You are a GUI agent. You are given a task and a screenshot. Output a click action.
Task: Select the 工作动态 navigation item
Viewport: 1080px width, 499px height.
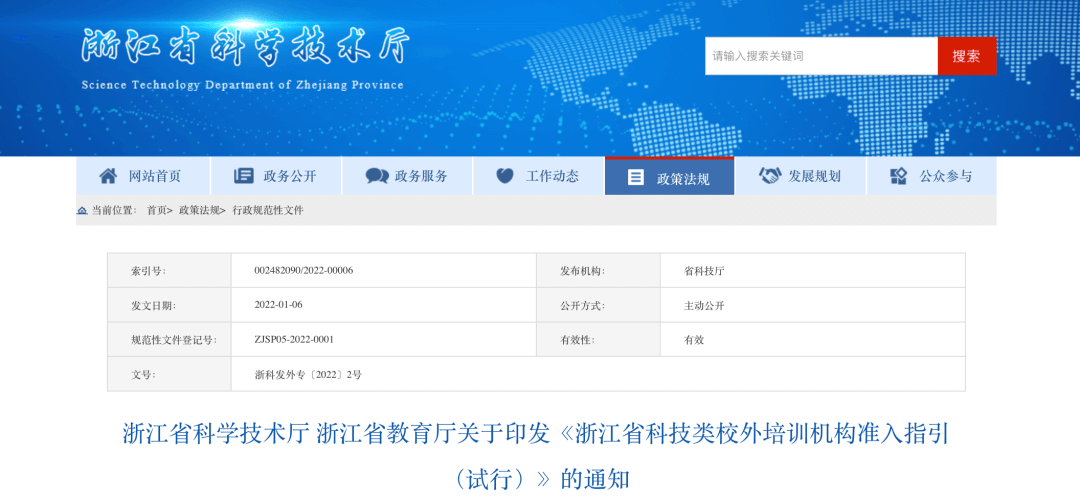[x=539, y=176]
